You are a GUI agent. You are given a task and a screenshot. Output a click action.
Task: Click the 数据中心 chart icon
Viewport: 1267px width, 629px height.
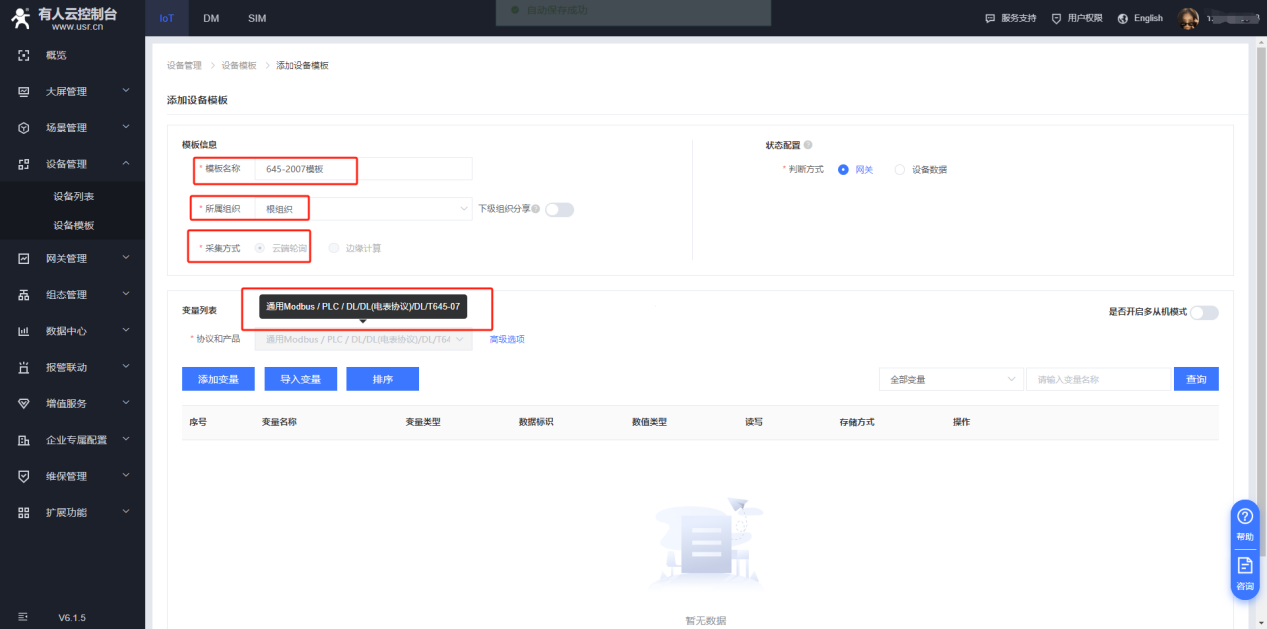[24, 331]
